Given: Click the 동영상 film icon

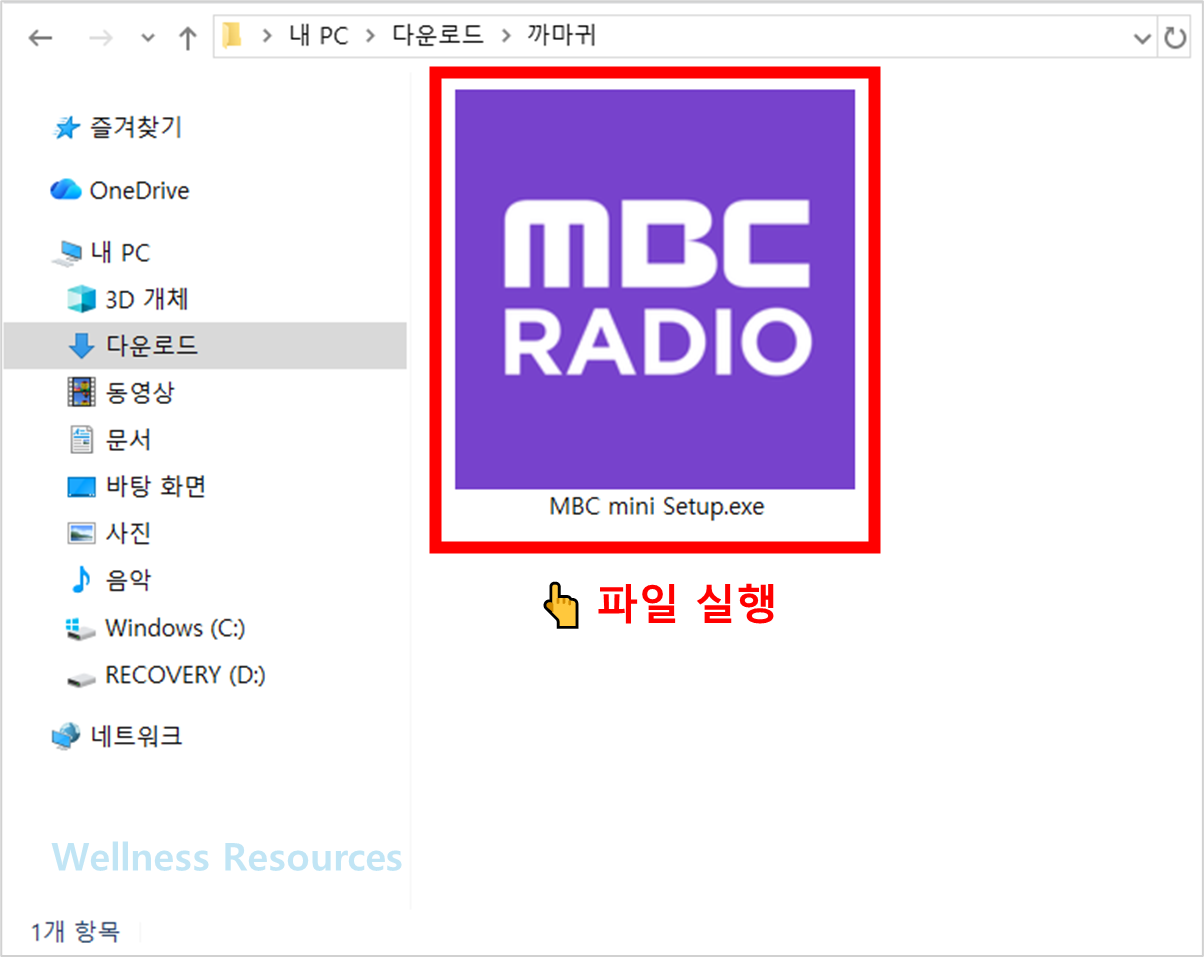Looking at the screenshot, I should pos(81,392).
